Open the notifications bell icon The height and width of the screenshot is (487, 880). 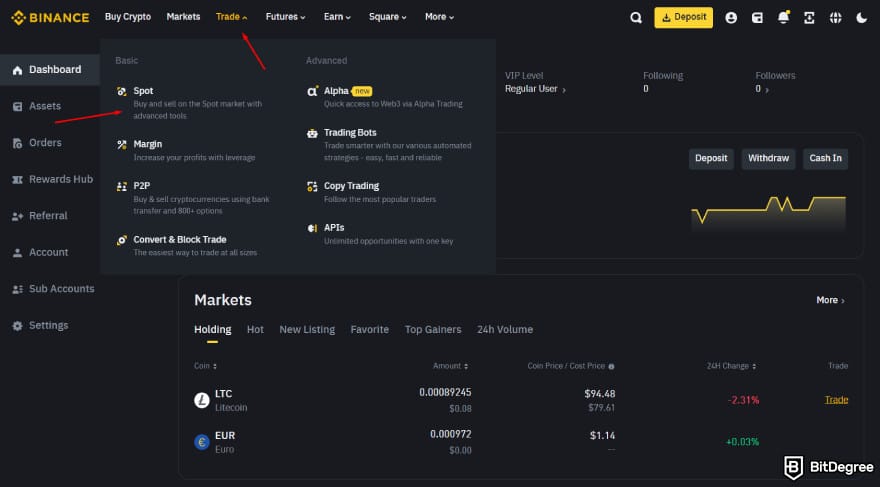pyautogui.click(x=783, y=17)
